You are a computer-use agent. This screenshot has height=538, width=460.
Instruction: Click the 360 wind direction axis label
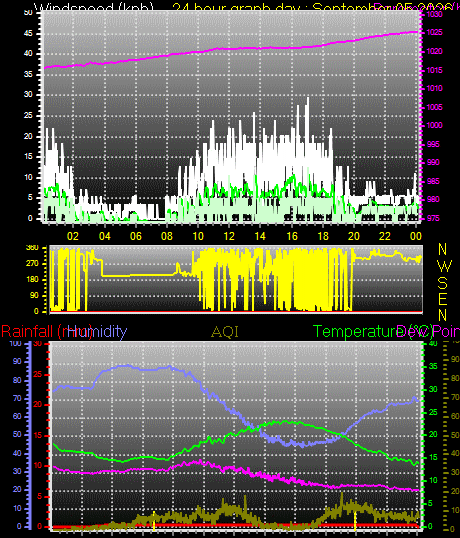[32, 248]
